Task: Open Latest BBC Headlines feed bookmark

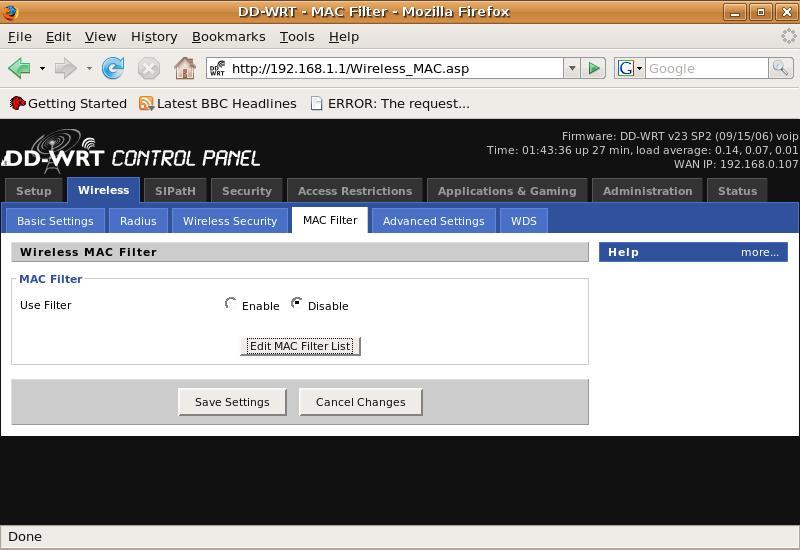Action: (x=218, y=104)
